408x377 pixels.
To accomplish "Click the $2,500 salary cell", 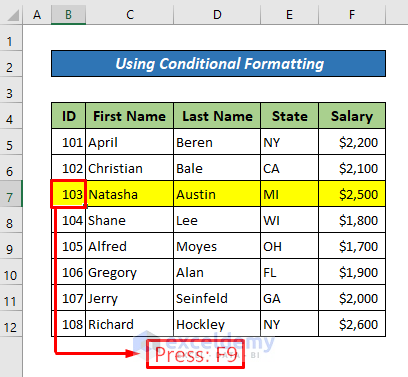I will (352, 194).
